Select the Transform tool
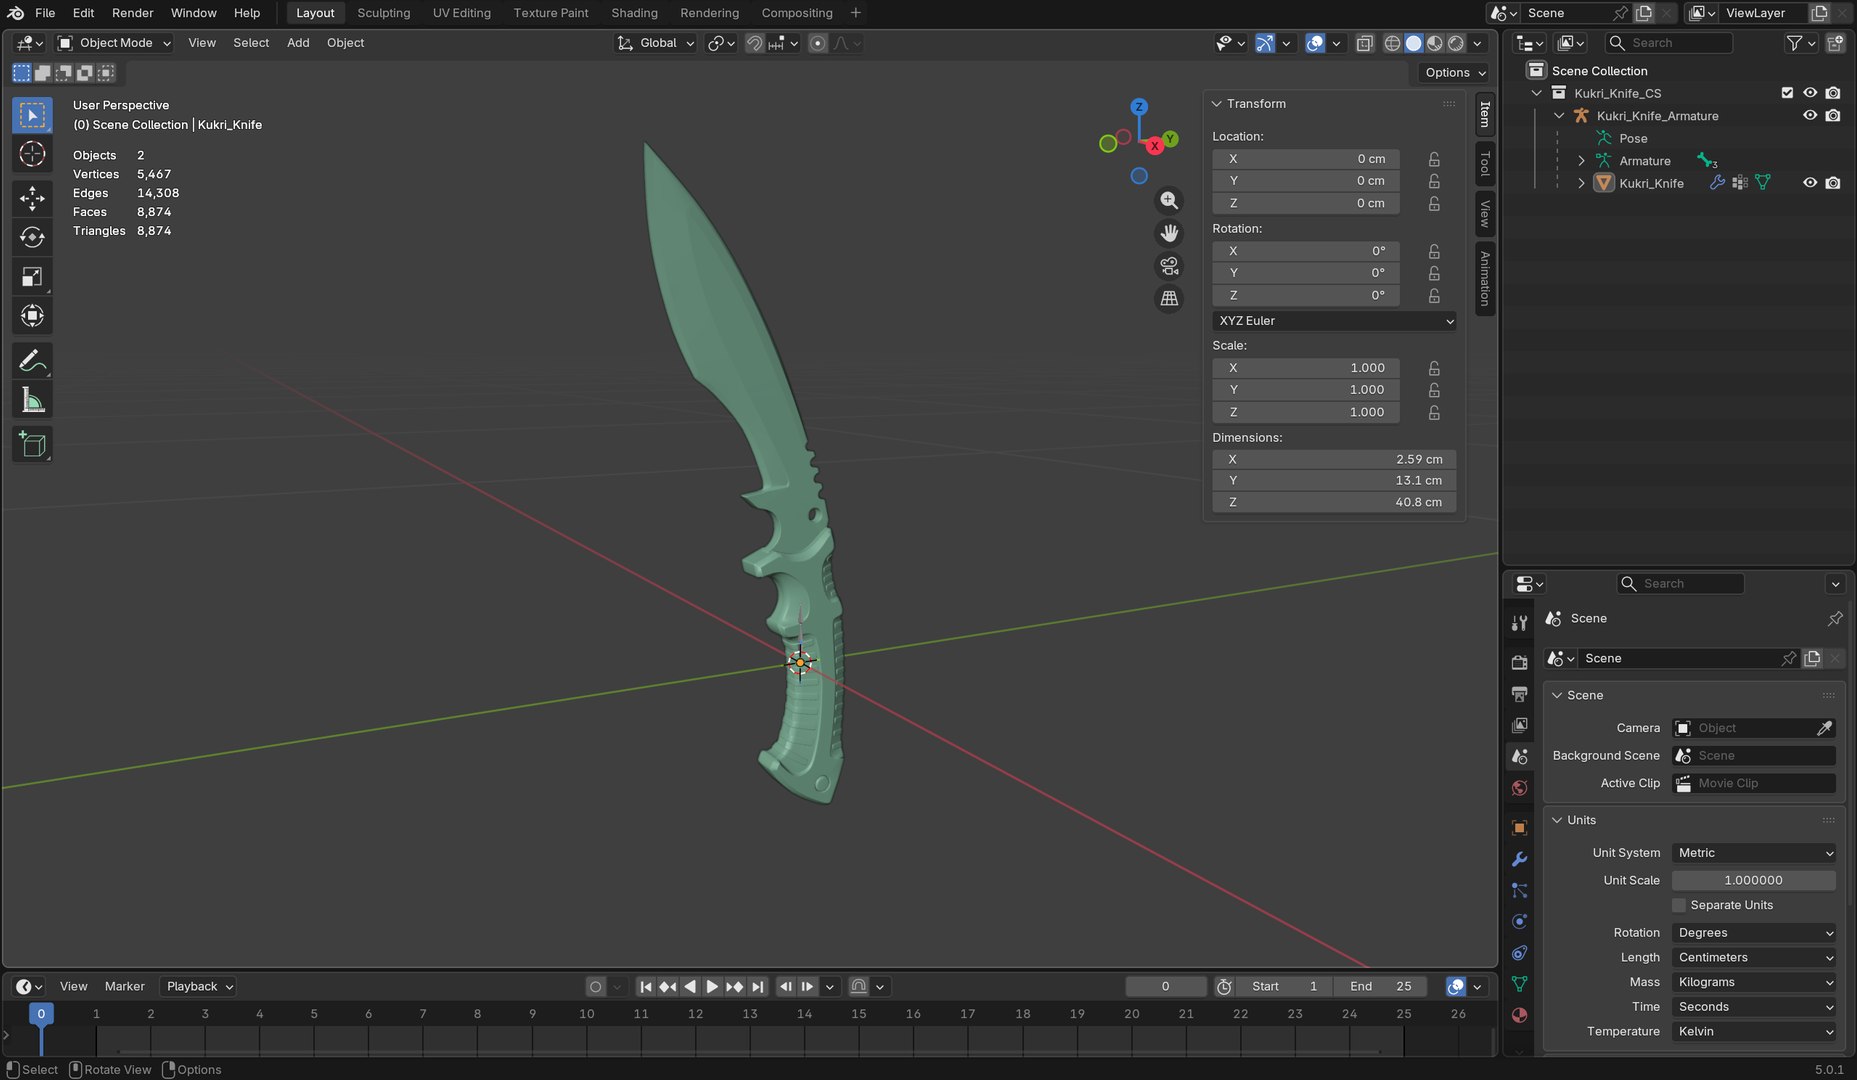The height and width of the screenshot is (1080, 1857). click(x=32, y=316)
